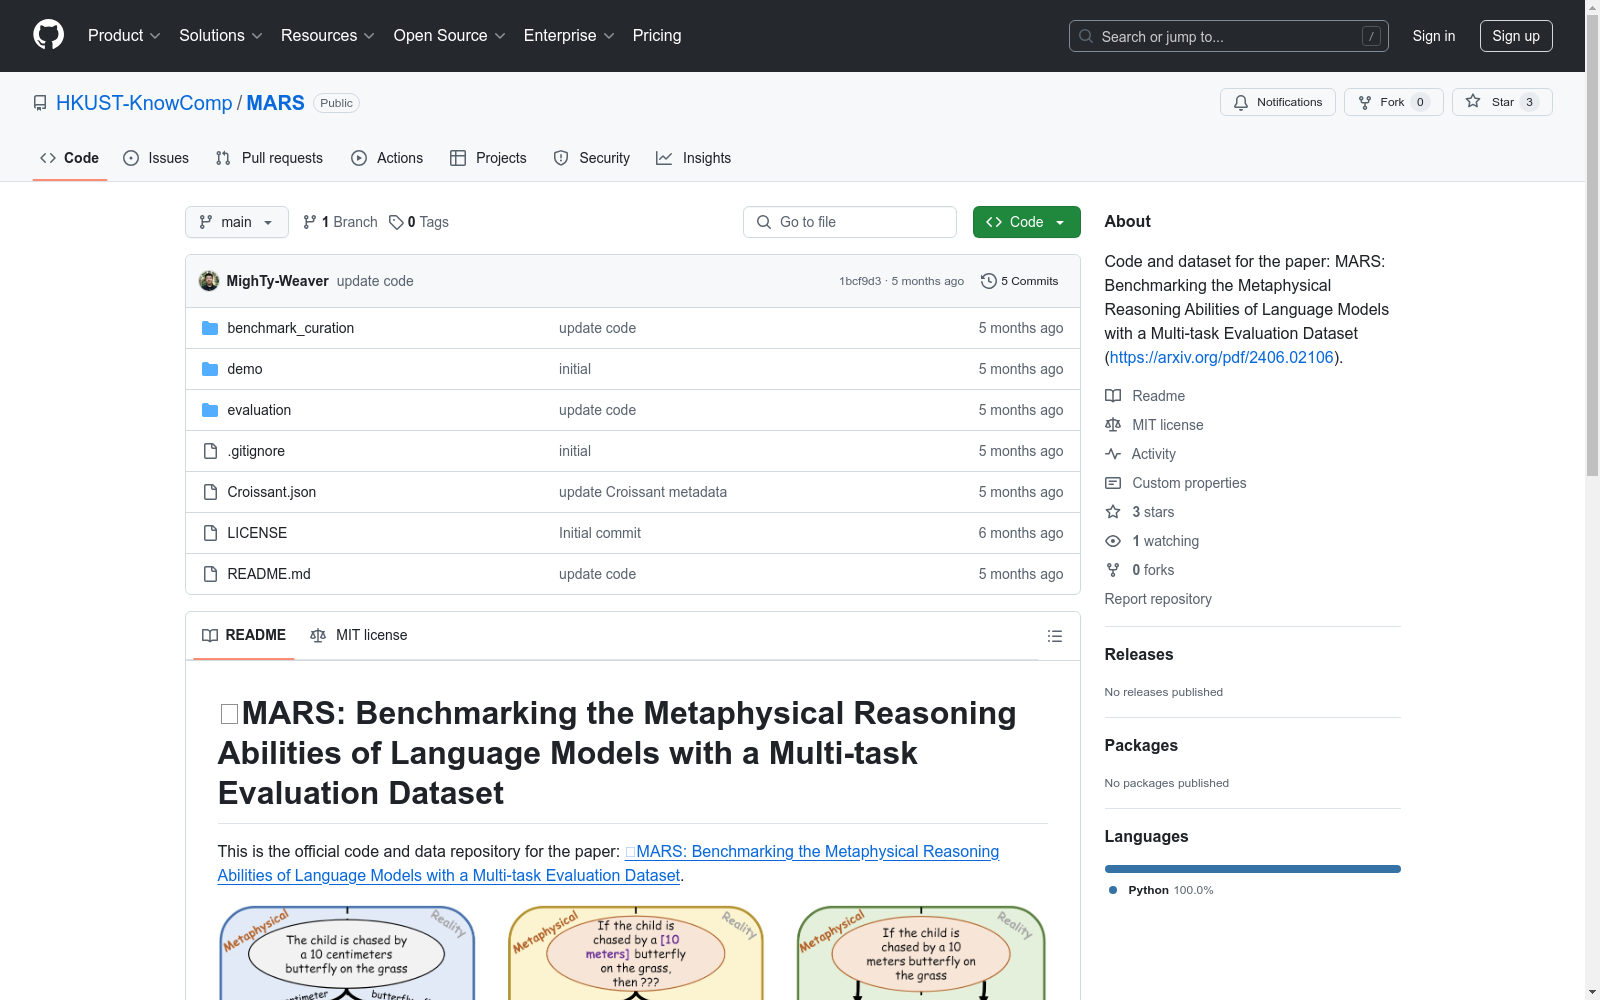Click the Sign up button
Image resolution: width=1600 pixels, height=1000 pixels.
point(1516,36)
